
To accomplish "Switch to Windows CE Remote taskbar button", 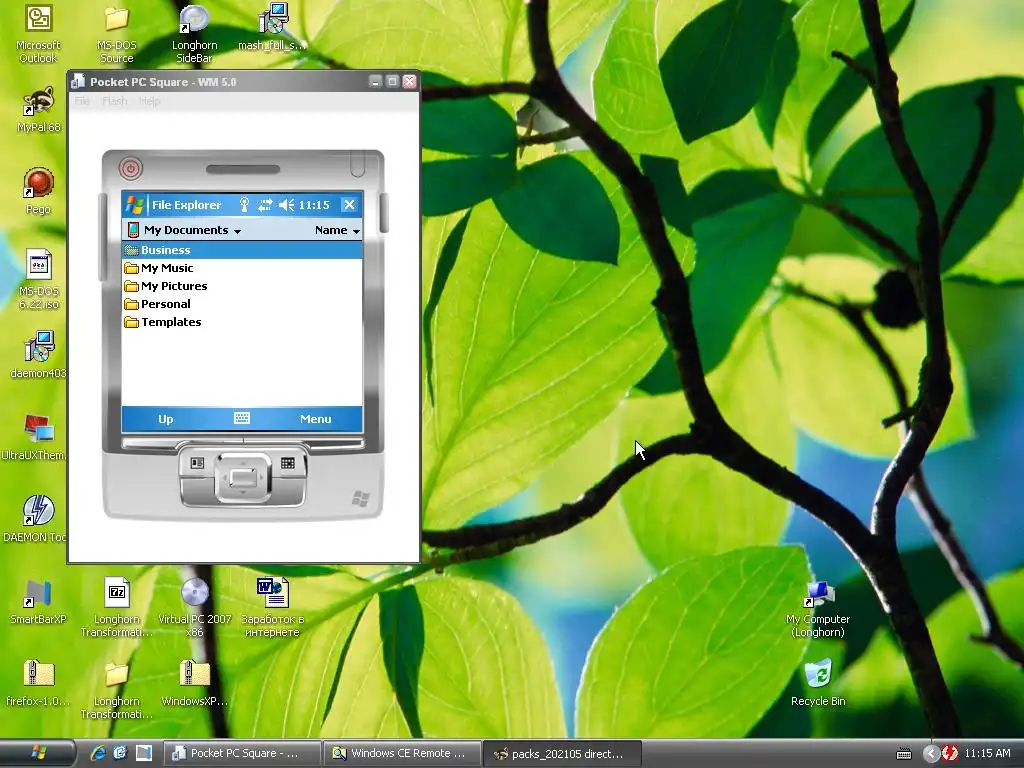I will 403,754.
